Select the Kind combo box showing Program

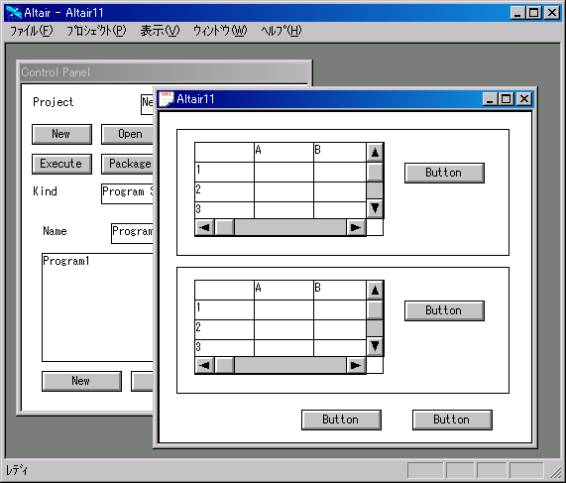pyautogui.click(x=127, y=193)
